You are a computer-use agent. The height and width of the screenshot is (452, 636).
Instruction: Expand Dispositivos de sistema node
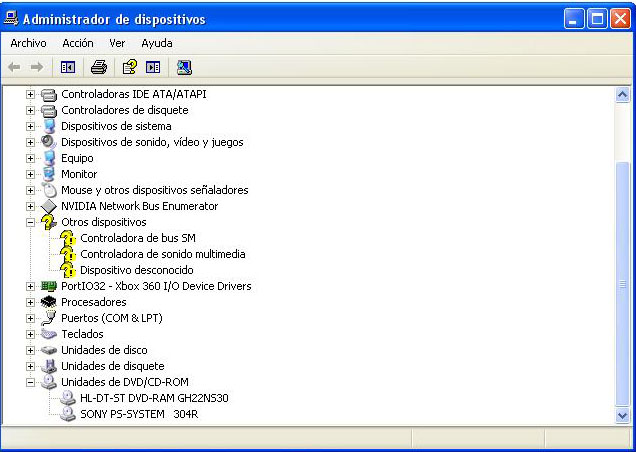click(x=30, y=126)
